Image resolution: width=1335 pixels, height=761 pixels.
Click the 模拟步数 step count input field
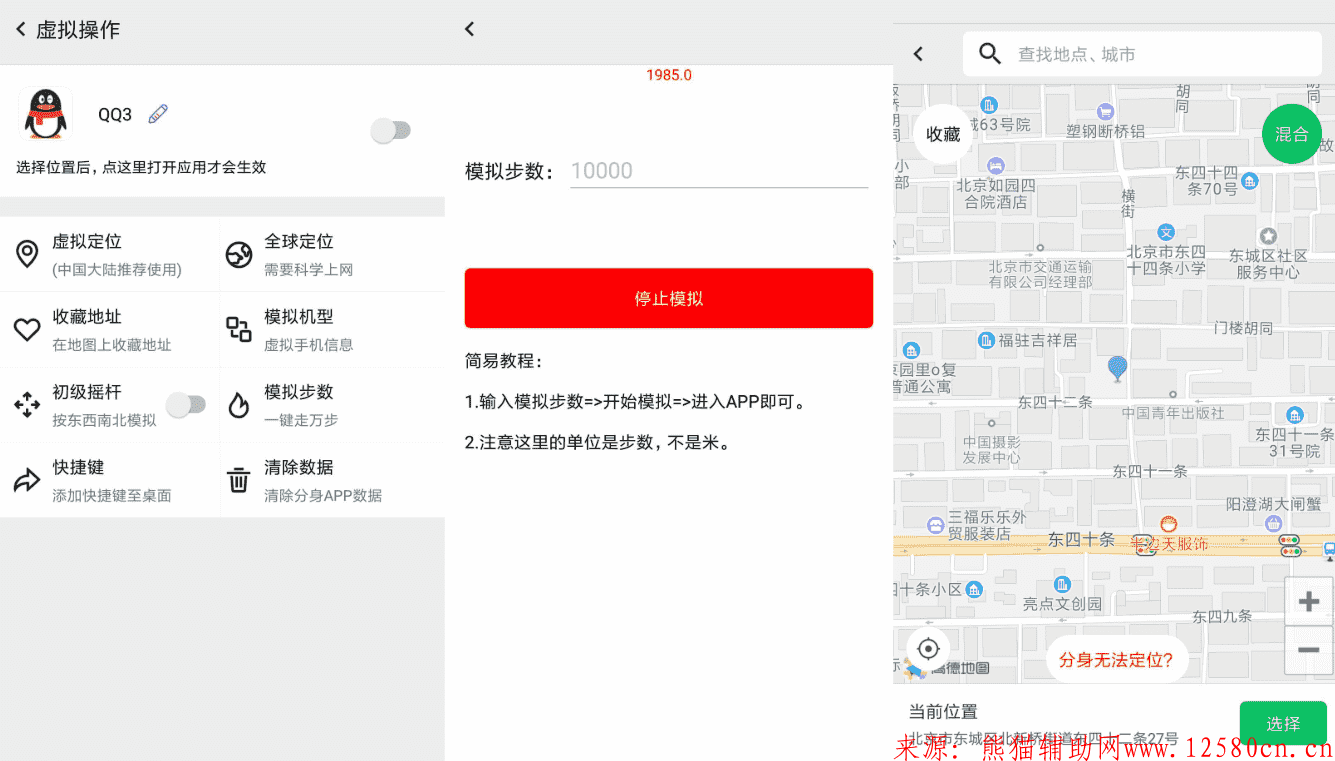point(718,171)
